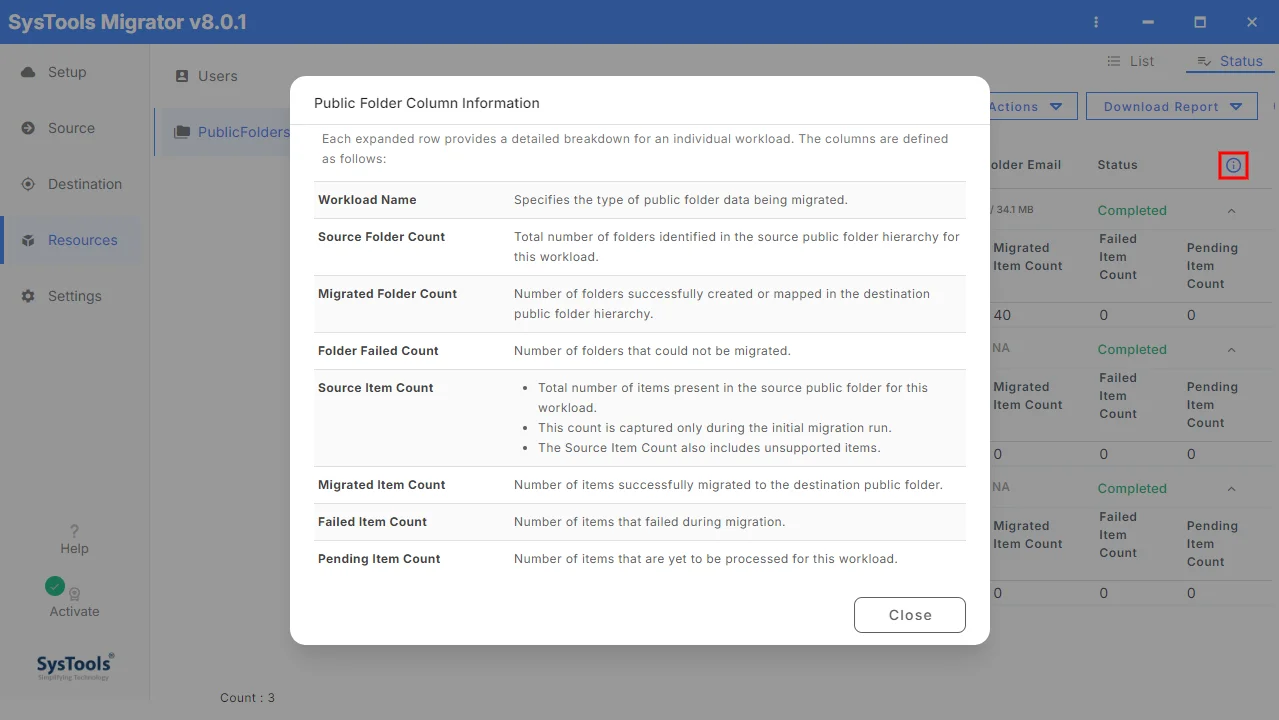This screenshot has height=720, width=1279.
Task: Click the Source arrow icon in sidebar
Action: tap(28, 128)
